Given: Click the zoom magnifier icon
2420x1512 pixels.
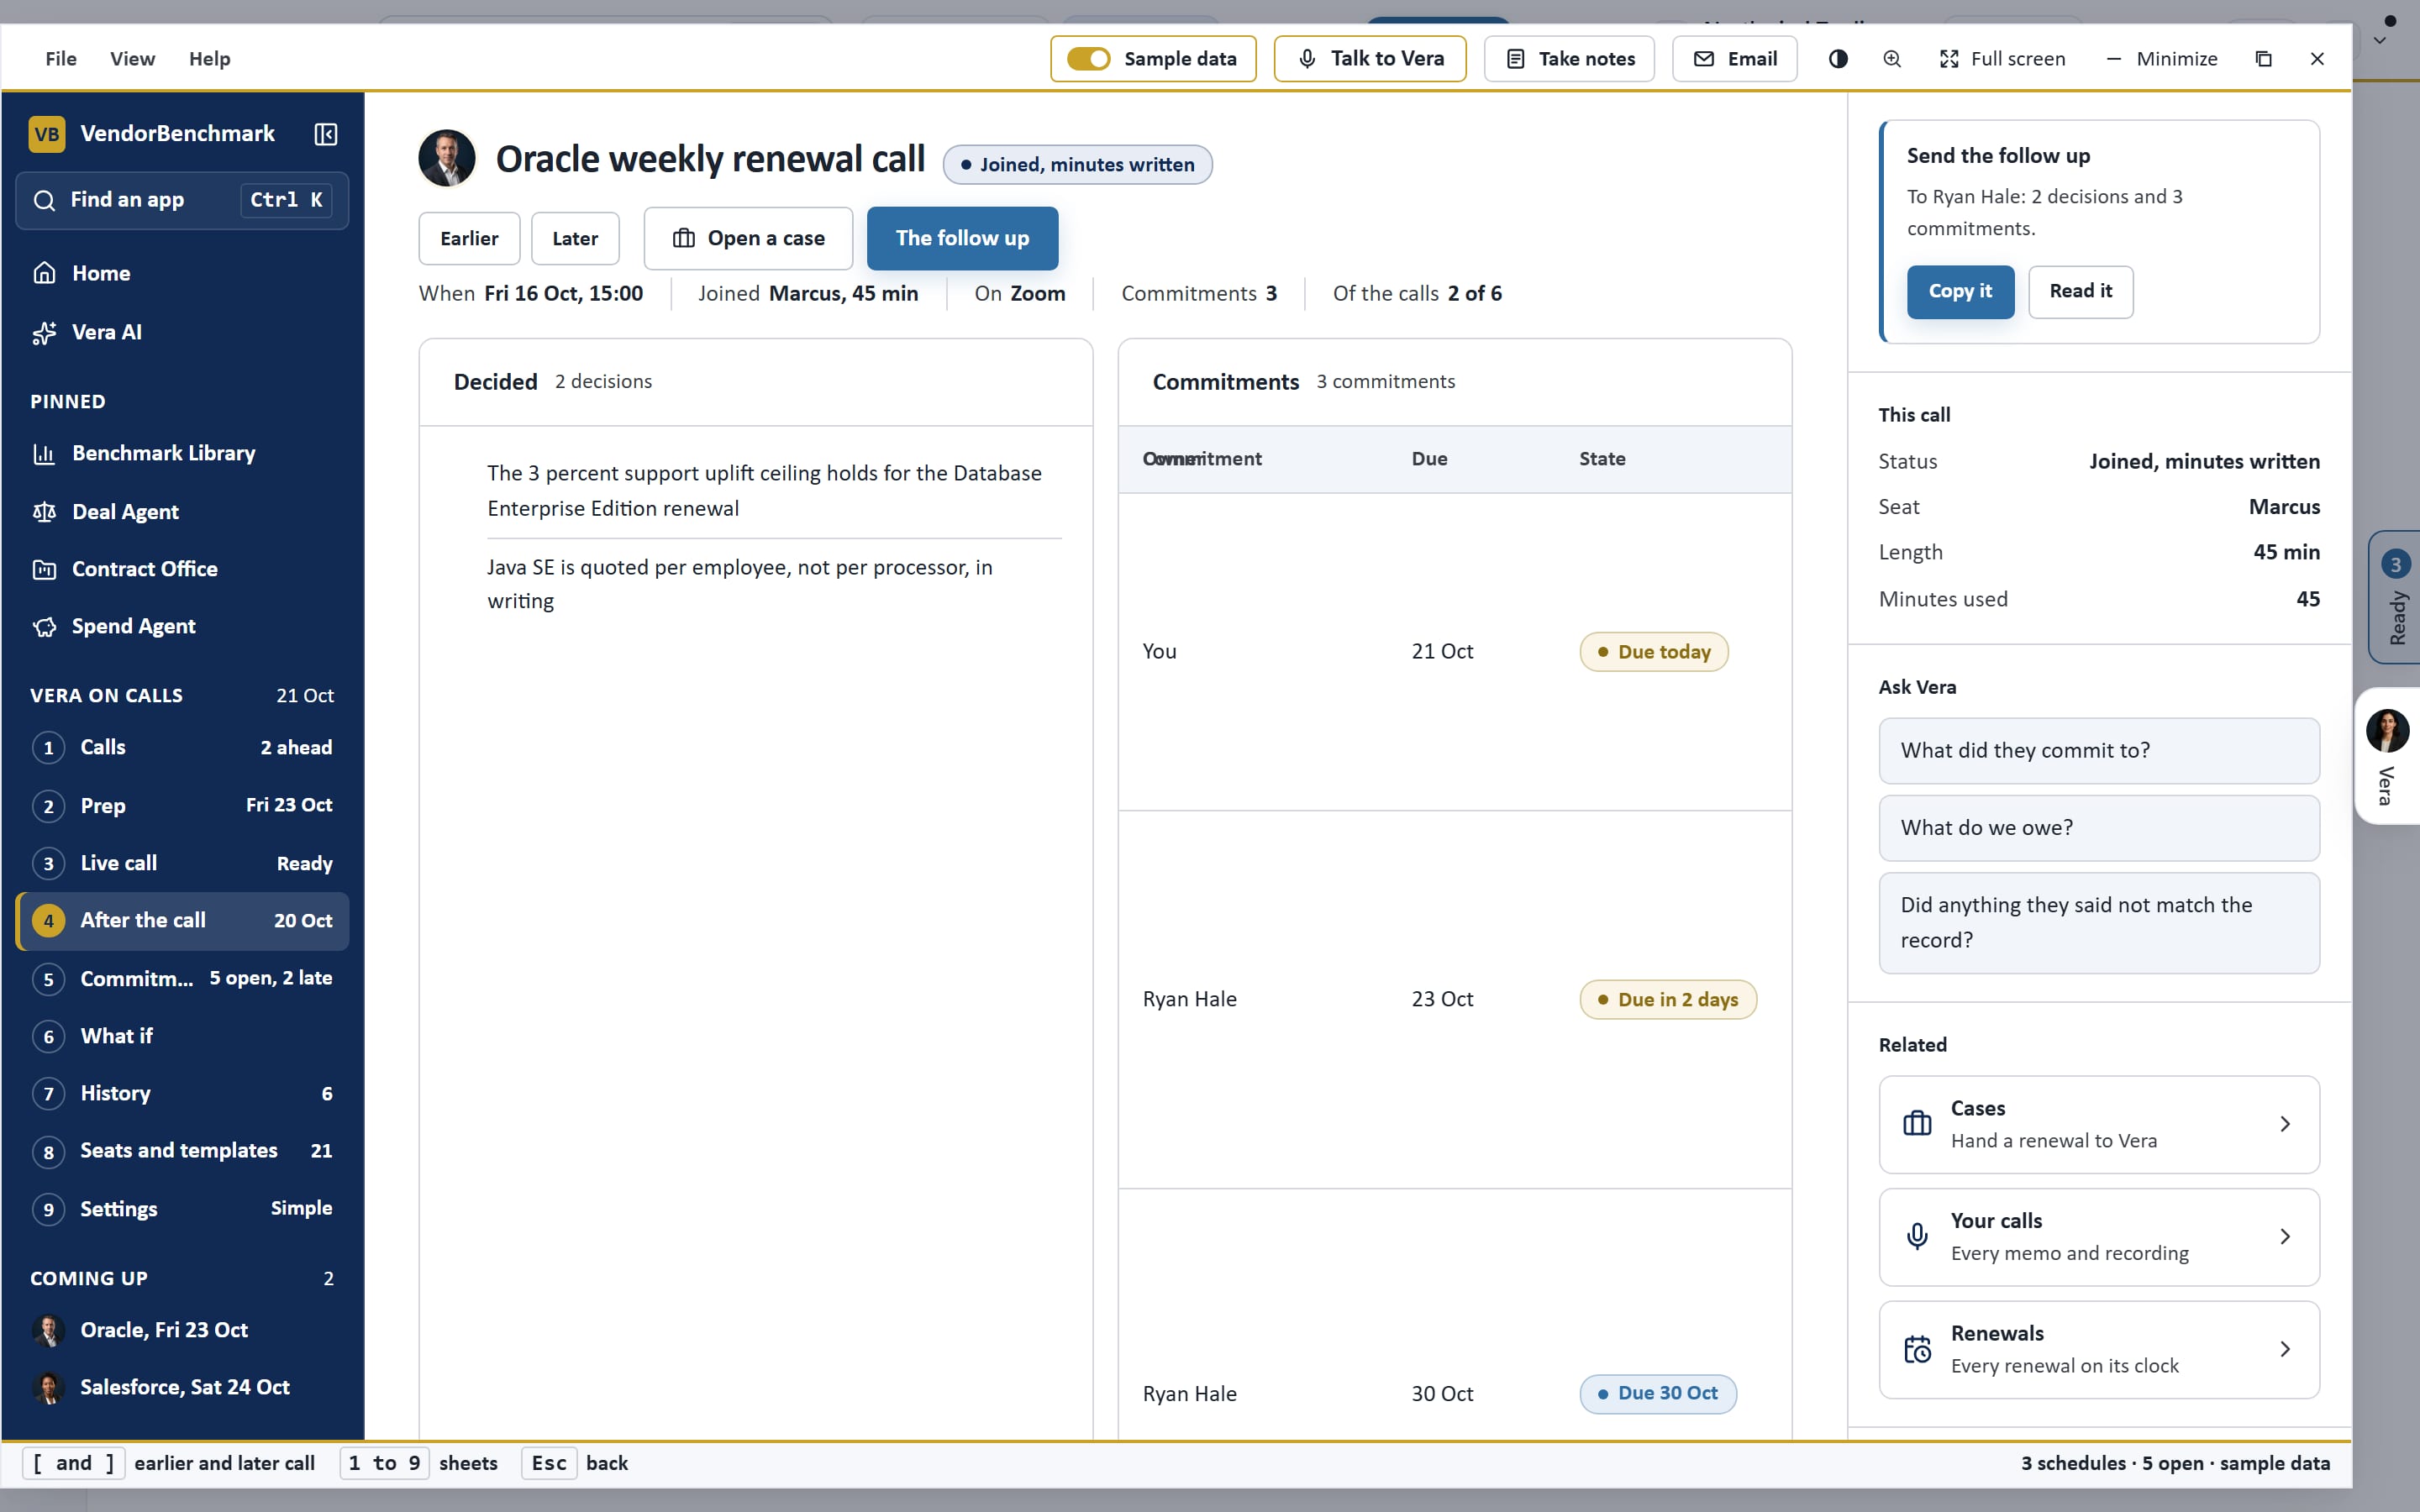Looking at the screenshot, I should 1892,59.
